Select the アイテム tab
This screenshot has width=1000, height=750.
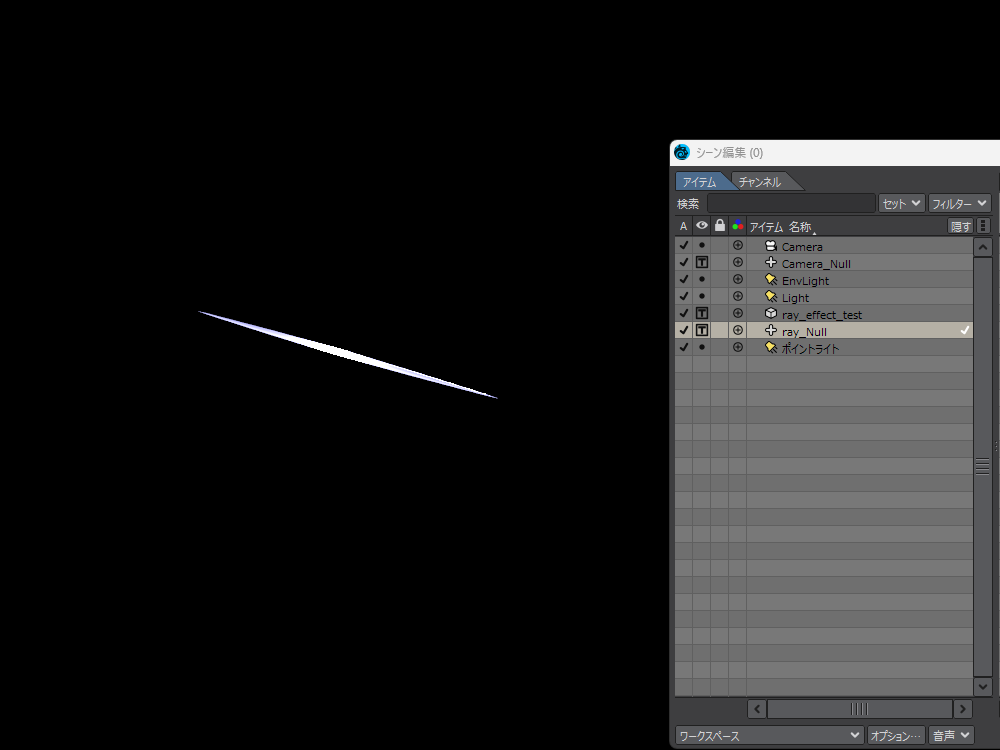[700, 182]
